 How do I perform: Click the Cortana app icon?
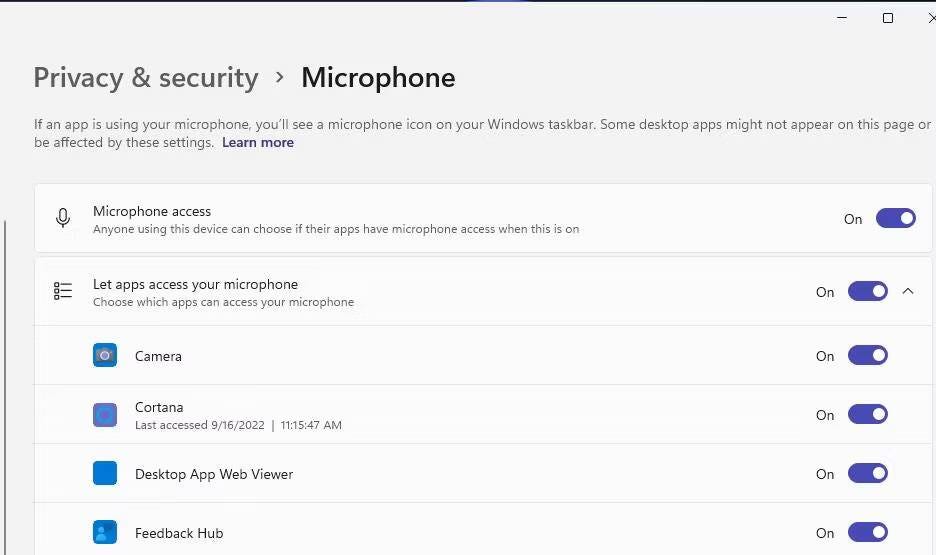pyautogui.click(x=105, y=415)
